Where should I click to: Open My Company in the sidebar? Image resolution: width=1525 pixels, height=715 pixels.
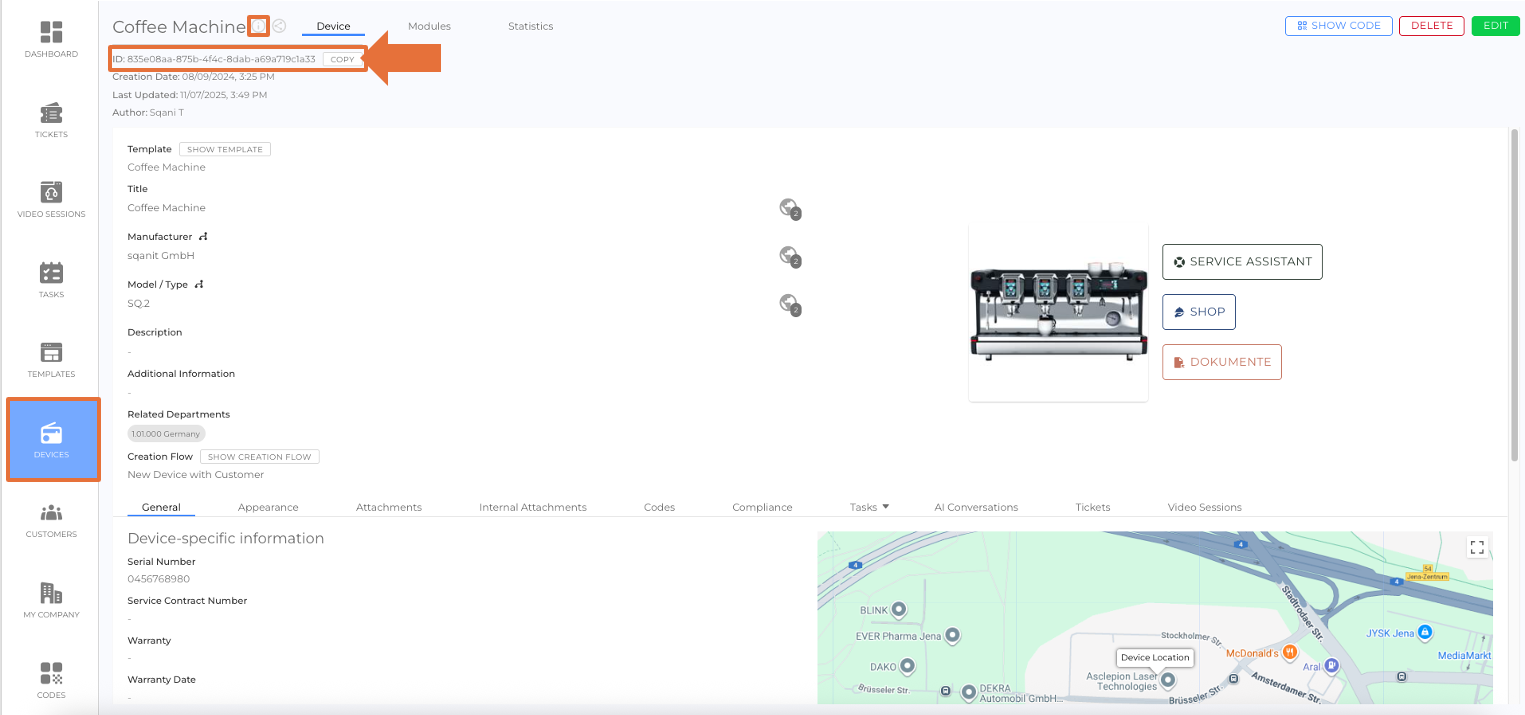51,600
